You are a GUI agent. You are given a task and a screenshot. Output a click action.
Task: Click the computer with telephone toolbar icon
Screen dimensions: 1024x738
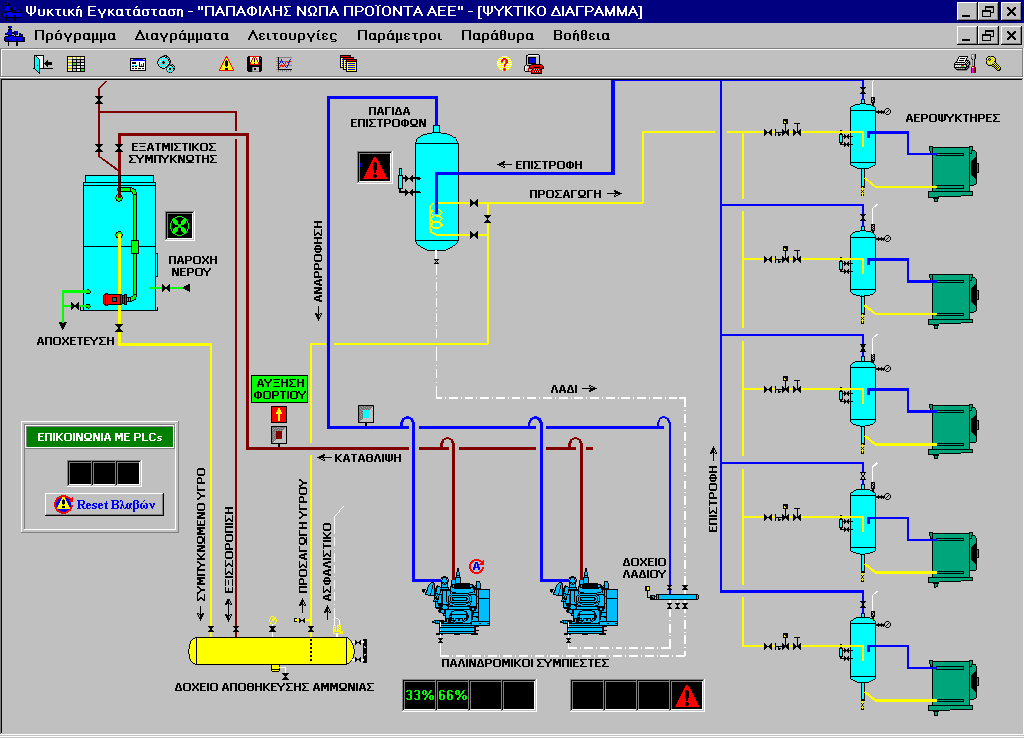(x=534, y=64)
